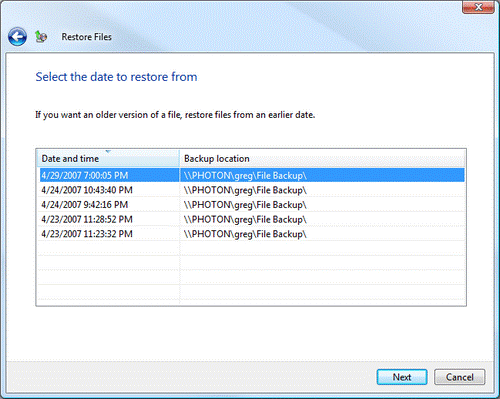Click backup location of 4/29/2007 row

pos(245,176)
